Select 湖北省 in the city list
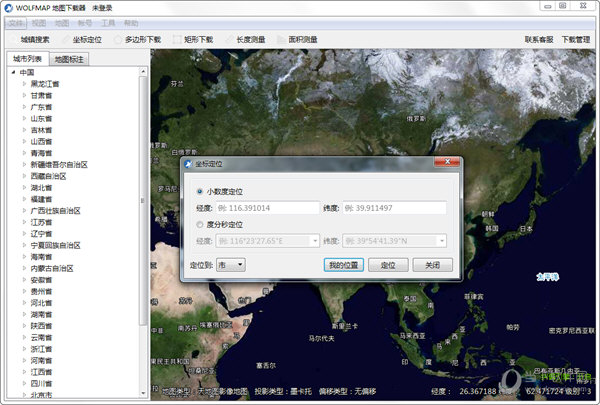The width and height of the screenshot is (600, 405). (41, 188)
